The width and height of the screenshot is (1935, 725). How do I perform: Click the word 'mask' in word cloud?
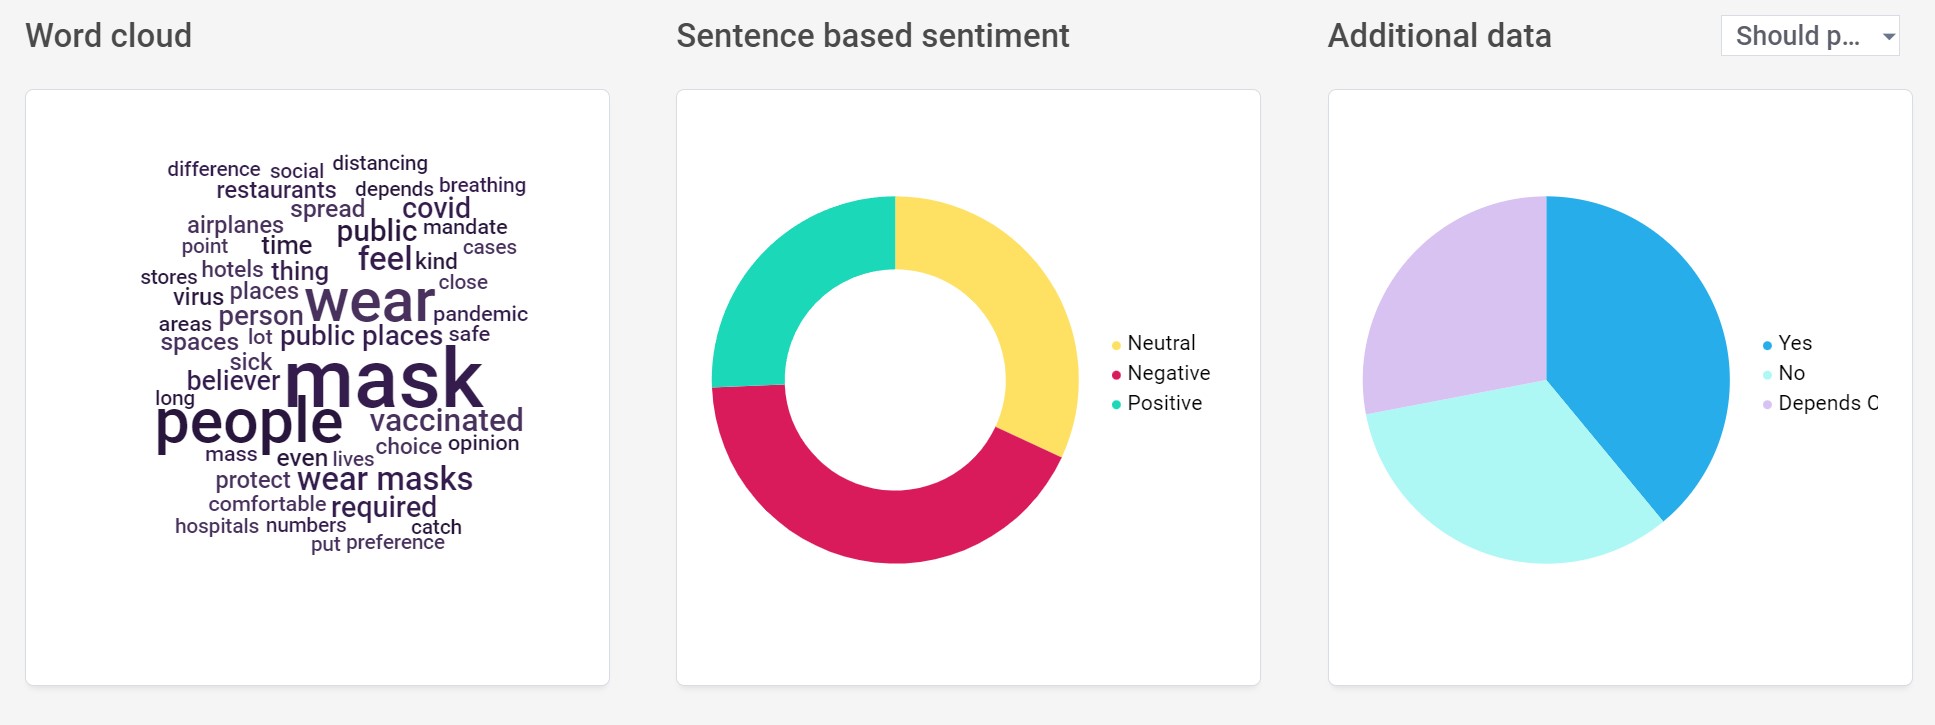pos(384,379)
